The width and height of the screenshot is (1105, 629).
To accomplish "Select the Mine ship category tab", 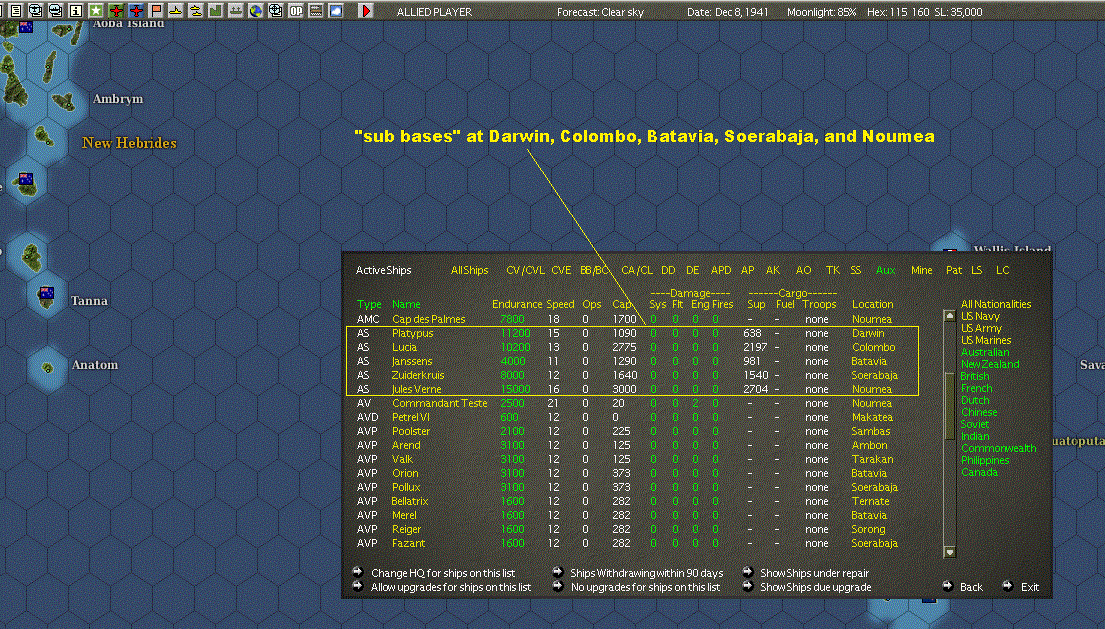I will coord(921,270).
